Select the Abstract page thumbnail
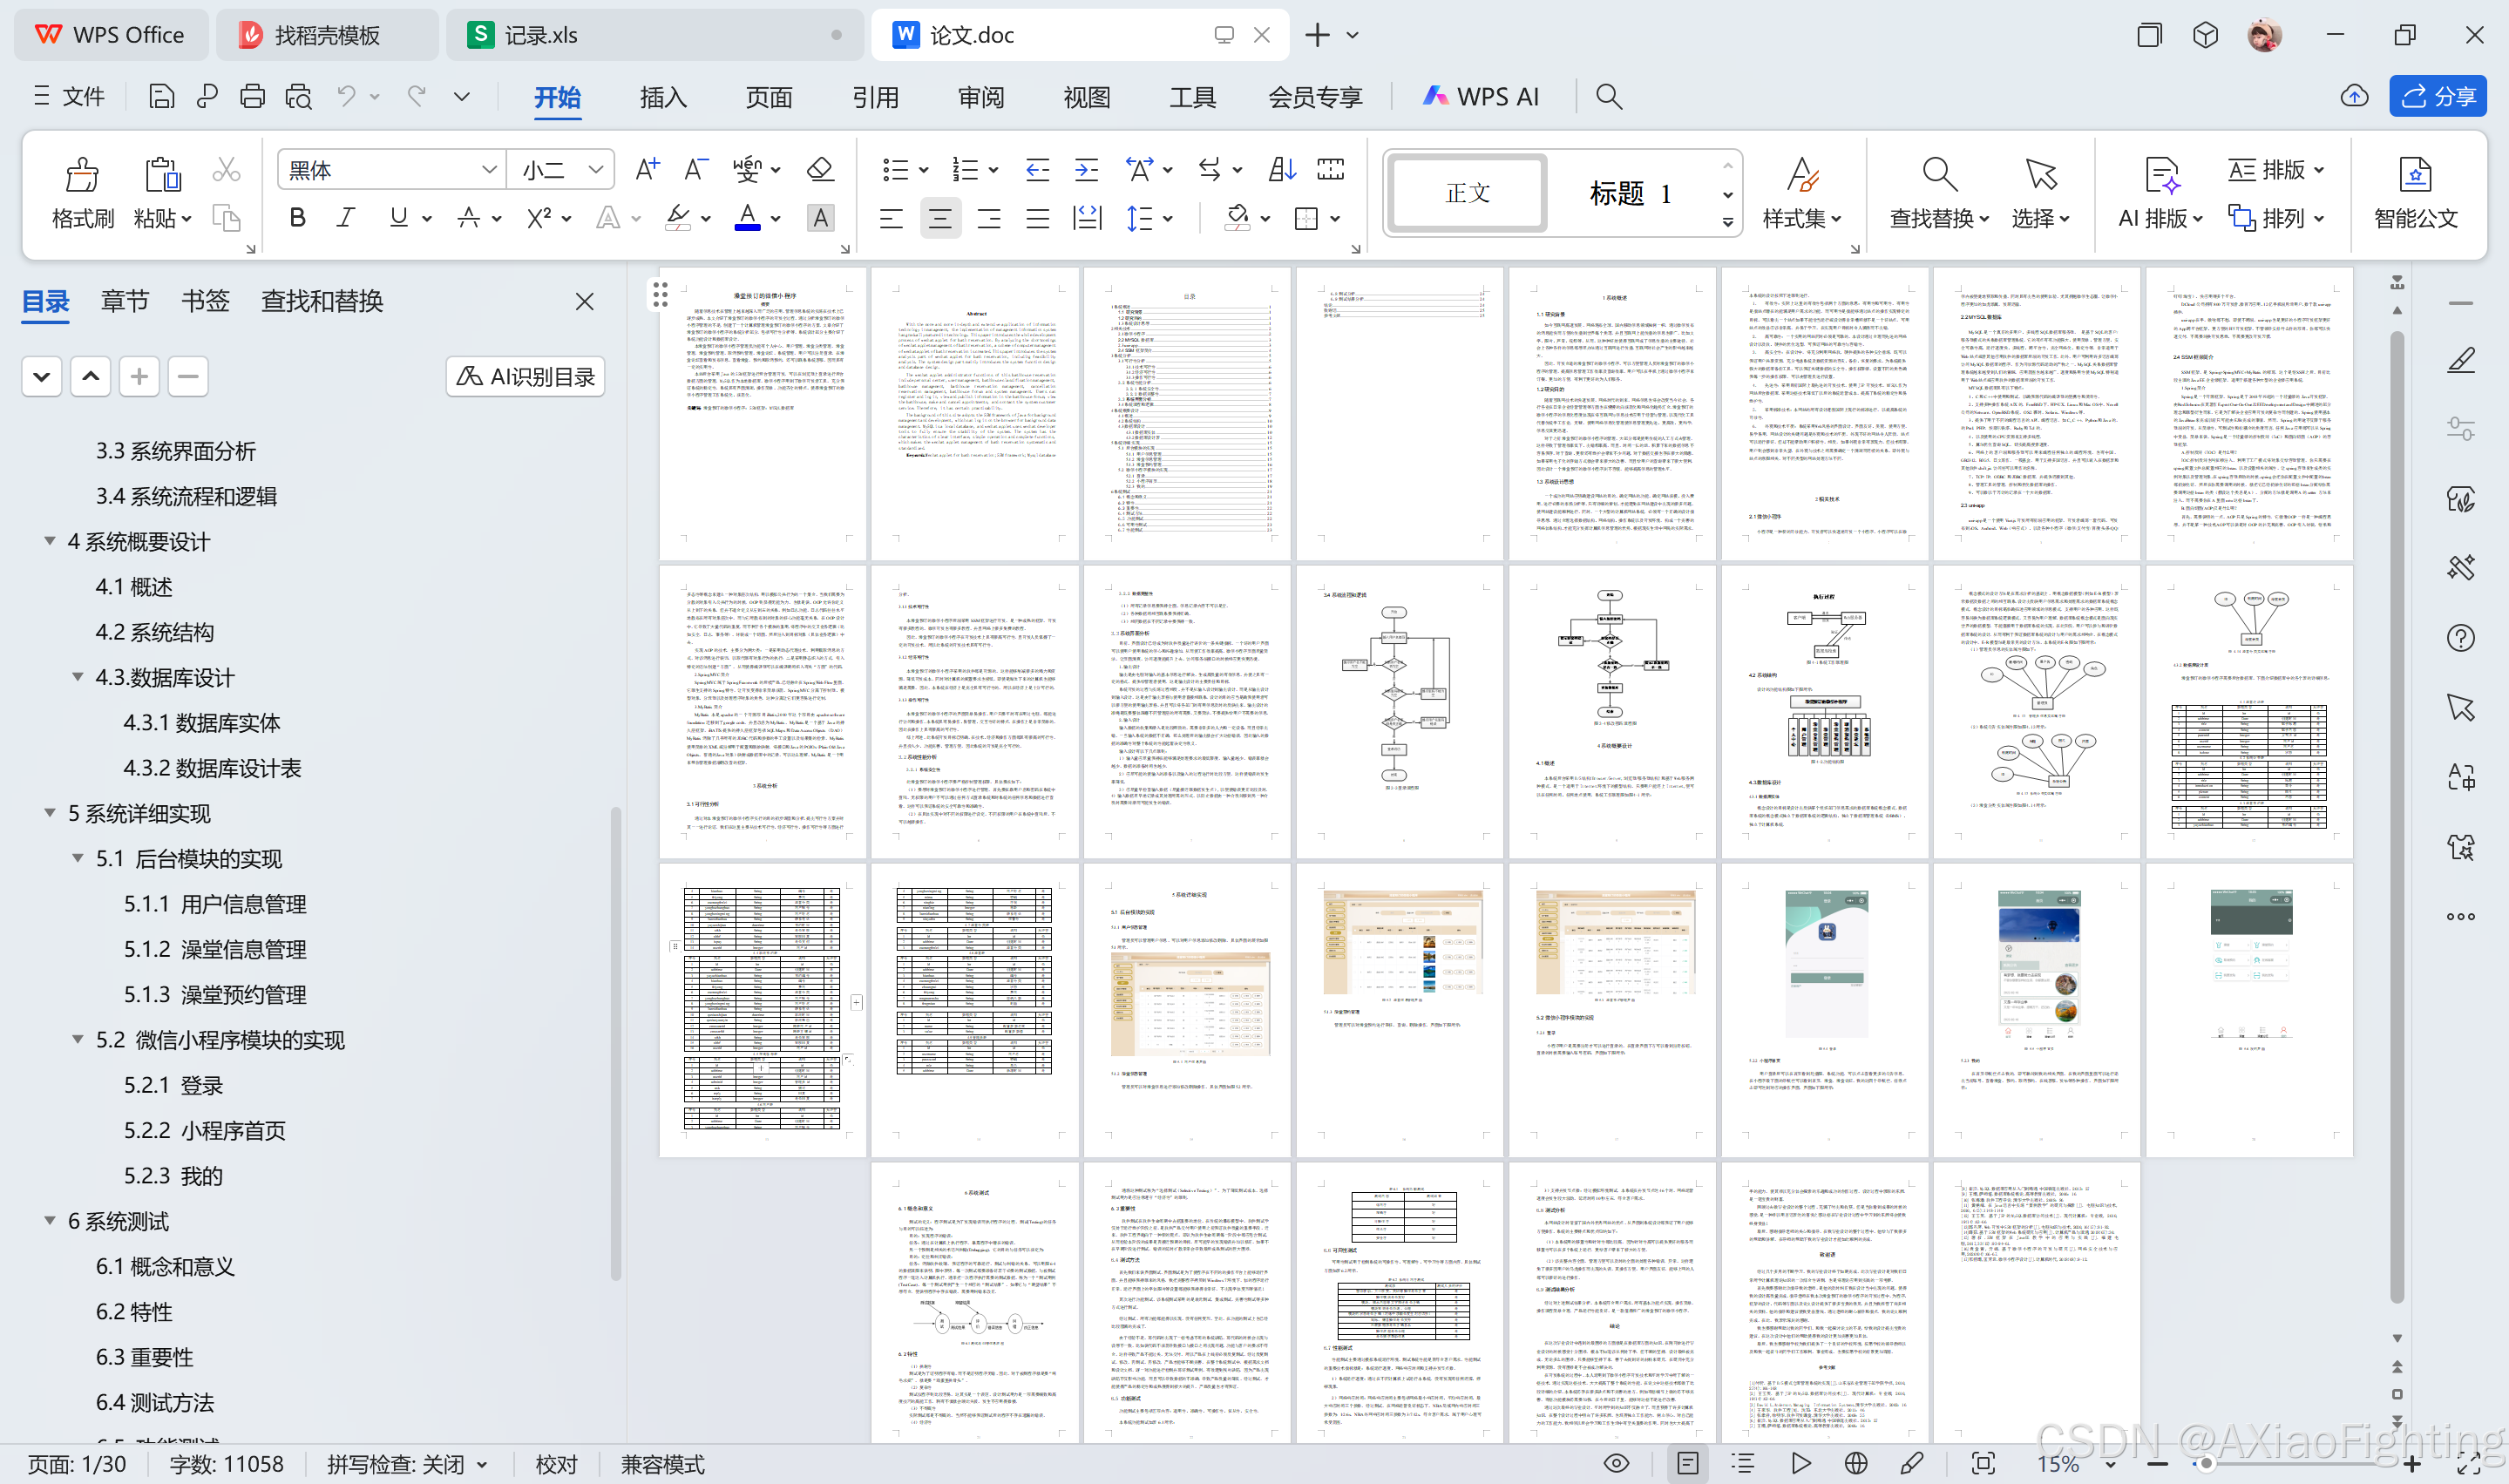The width and height of the screenshot is (2509, 1484). [x=975, y=413]
